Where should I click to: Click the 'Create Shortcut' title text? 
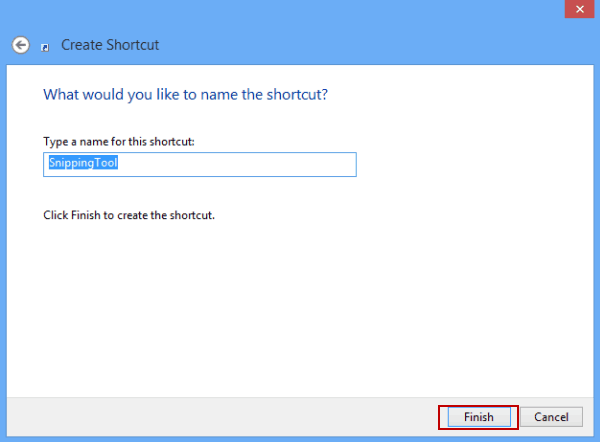[110, 45]
